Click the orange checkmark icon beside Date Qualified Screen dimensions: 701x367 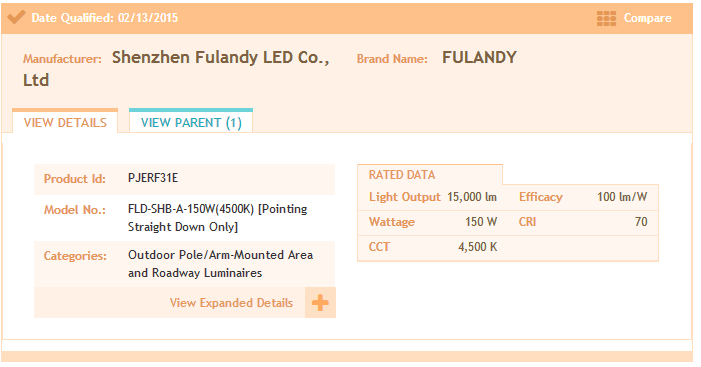16,17
